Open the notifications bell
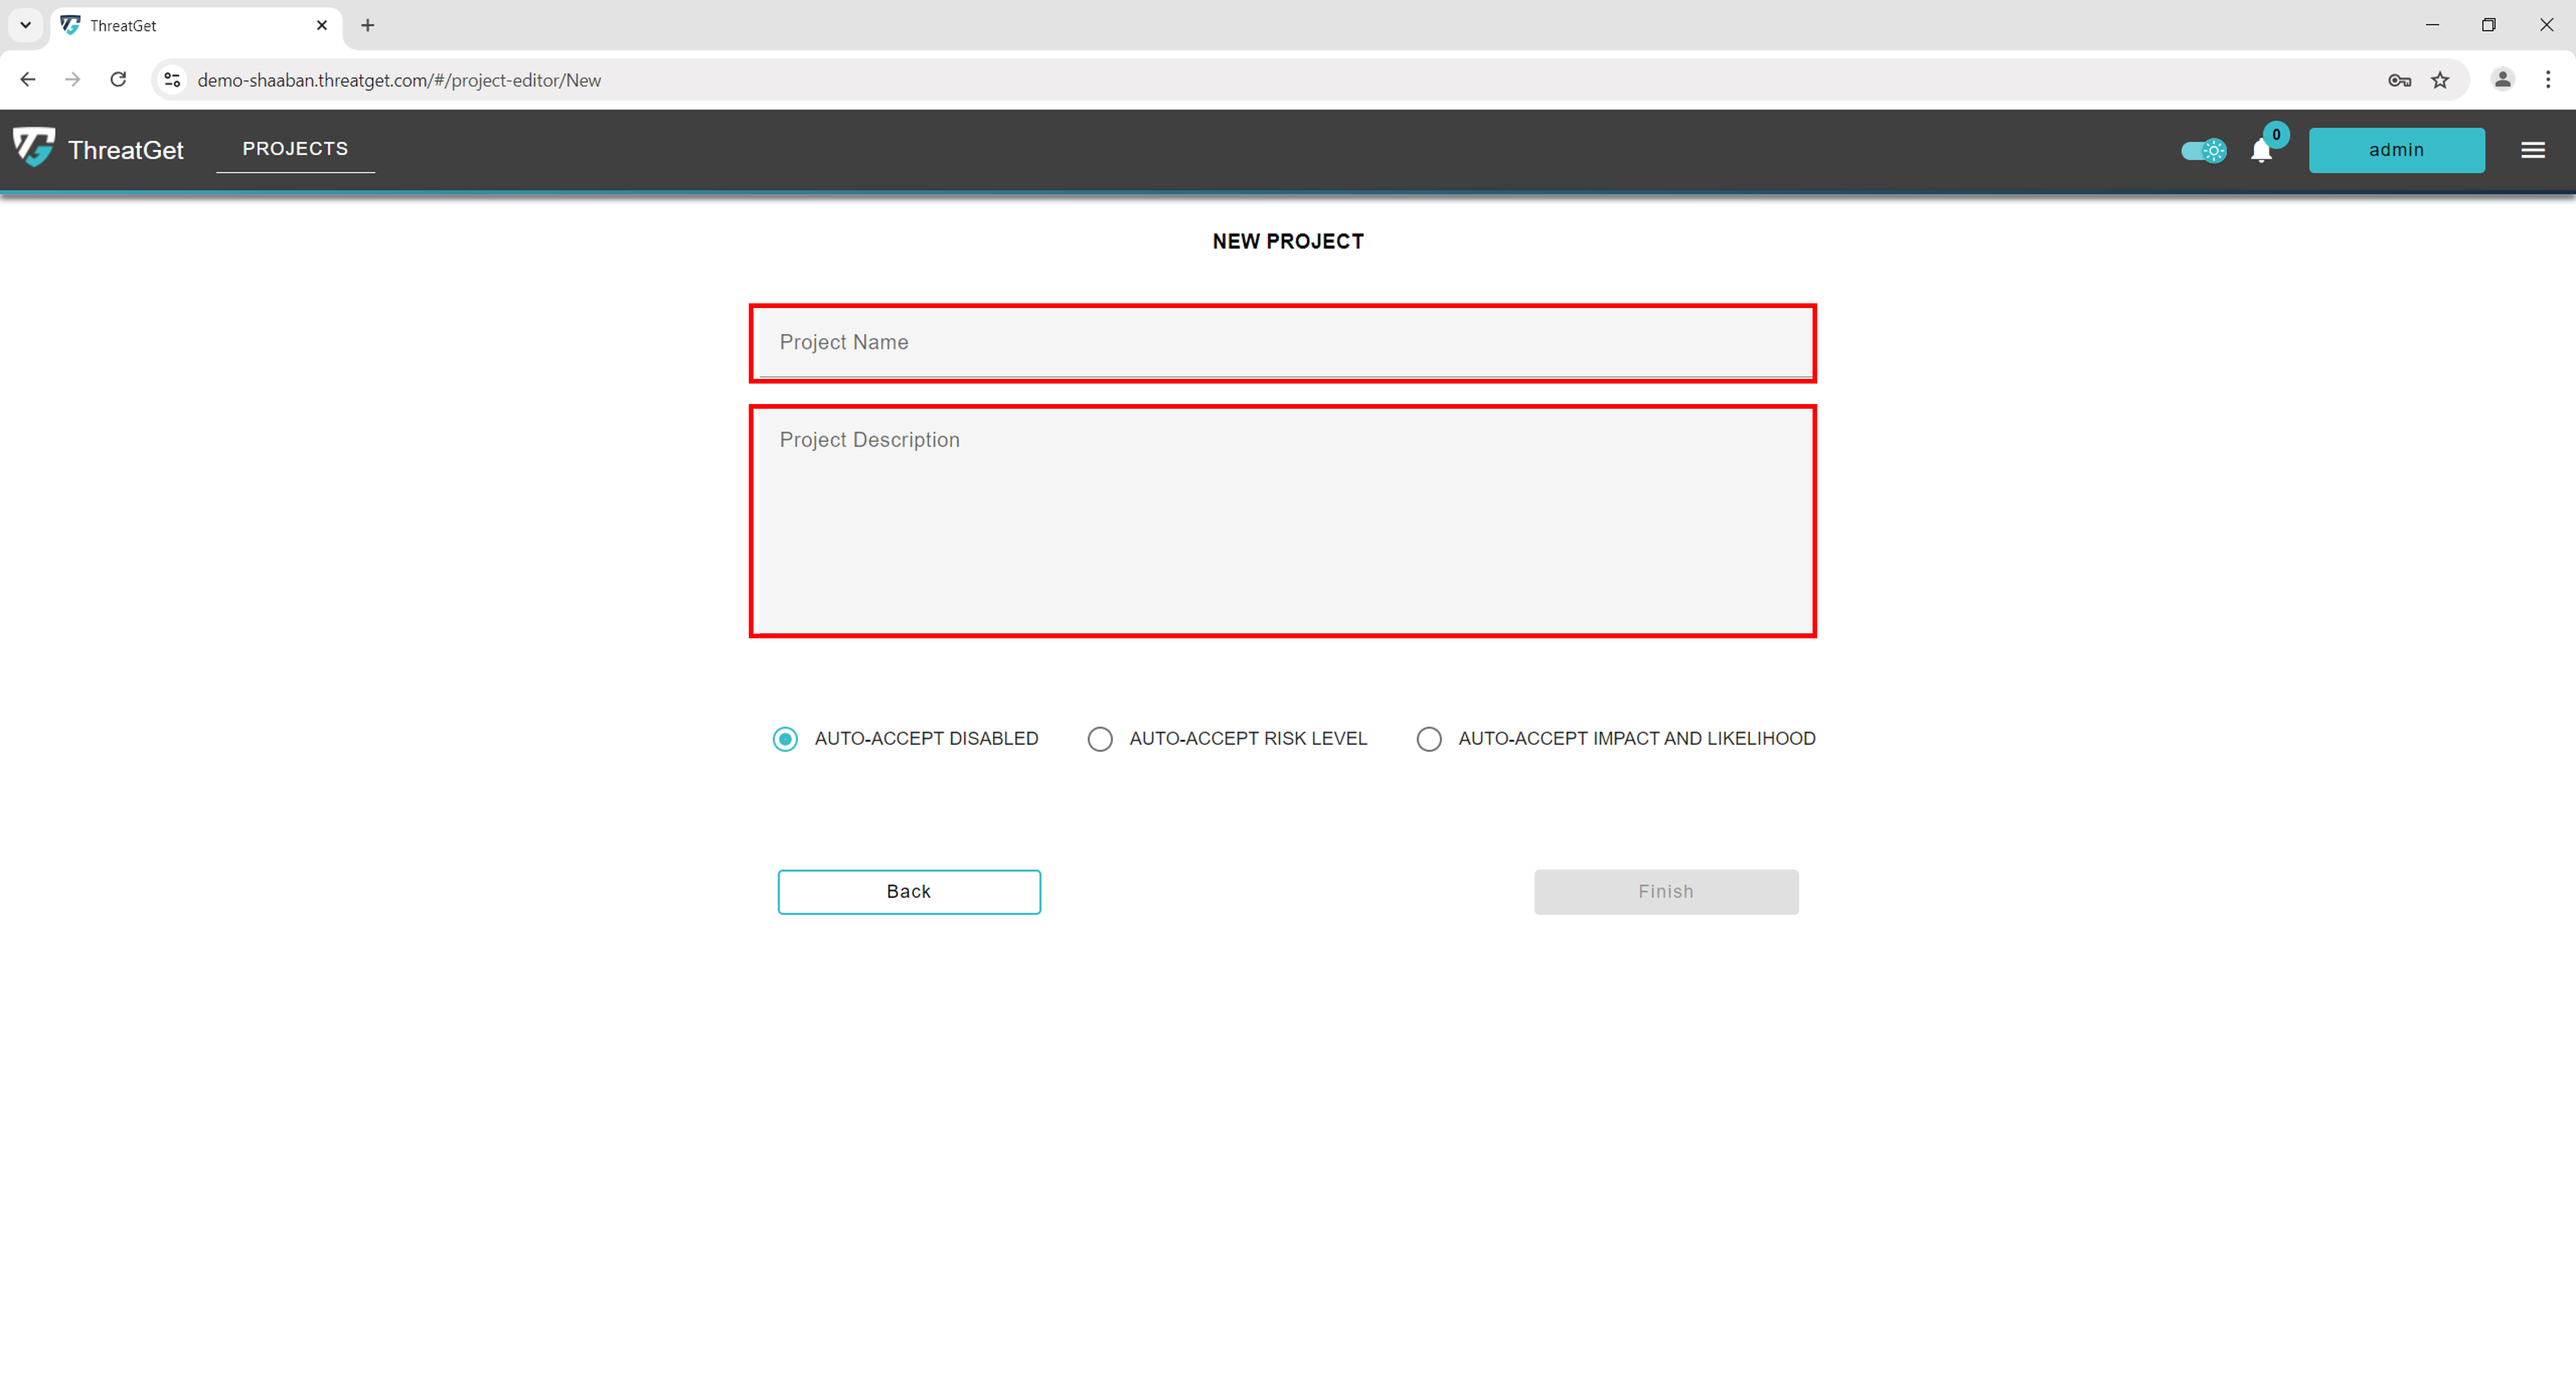The width and height of the screenshot is (2576, 1399). [2261, 151]
